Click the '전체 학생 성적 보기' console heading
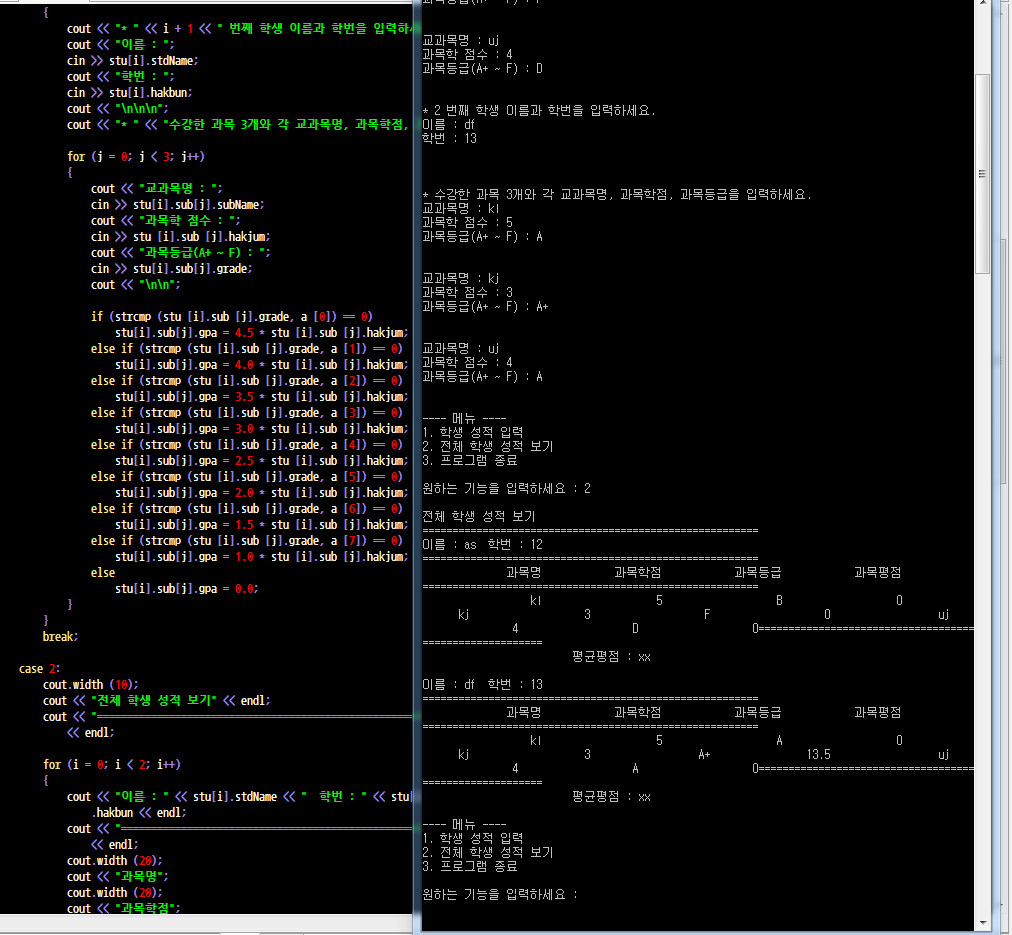The width and height of the screenshot is (1012, 935). coord(479,516)
